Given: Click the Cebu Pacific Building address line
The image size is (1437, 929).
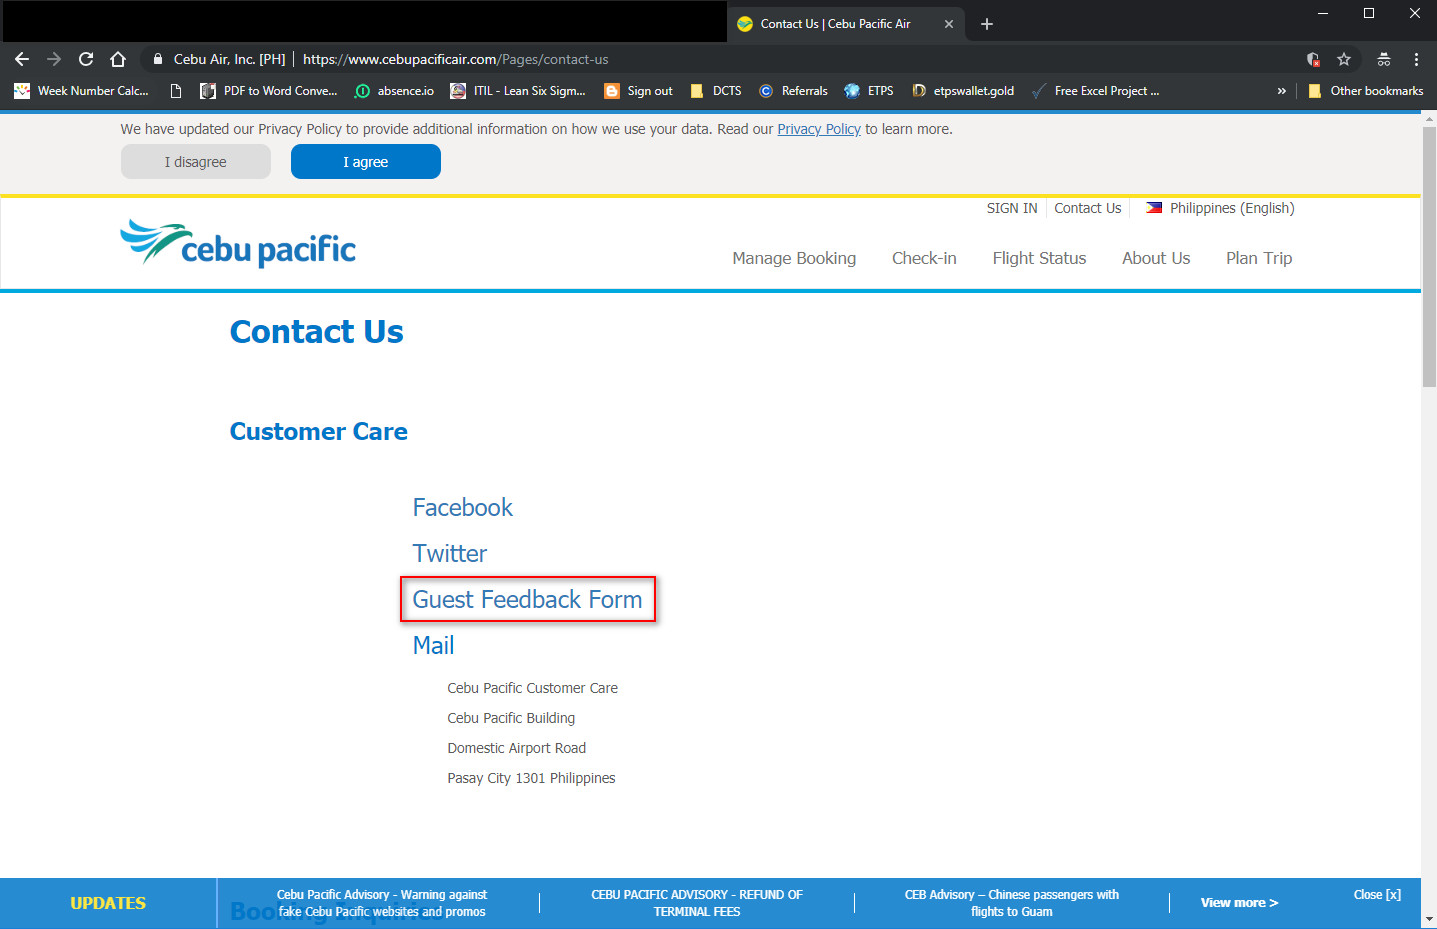Looking at the screenshot, I should pyautogui.click(x=511, y=718).
